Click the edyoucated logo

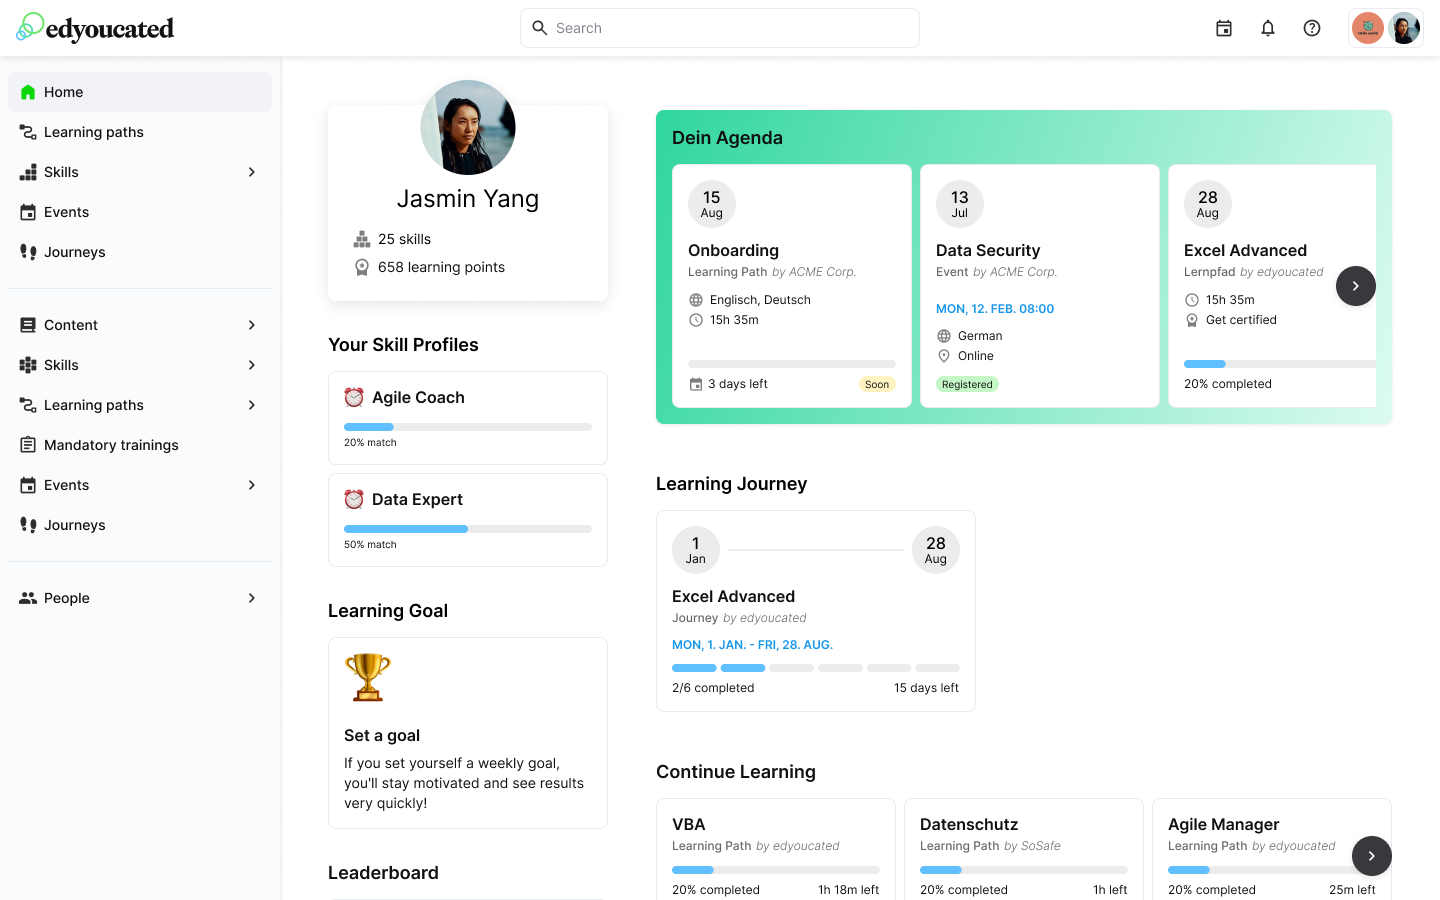click(x=95, y=28)
